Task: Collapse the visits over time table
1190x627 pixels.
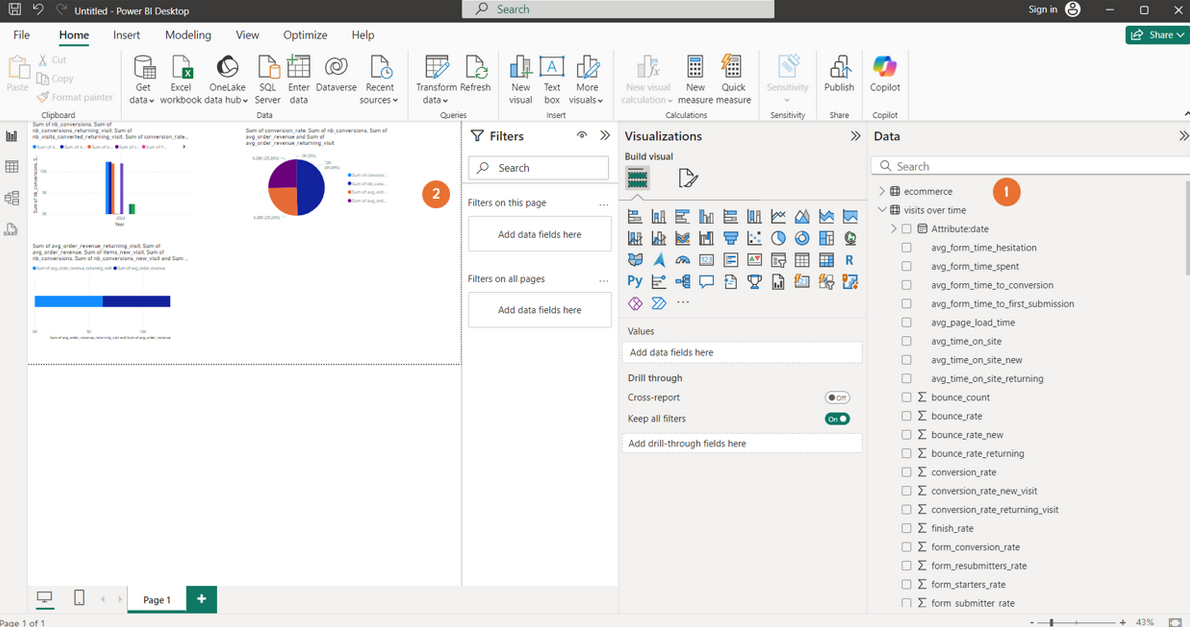Action: (882, 210)
